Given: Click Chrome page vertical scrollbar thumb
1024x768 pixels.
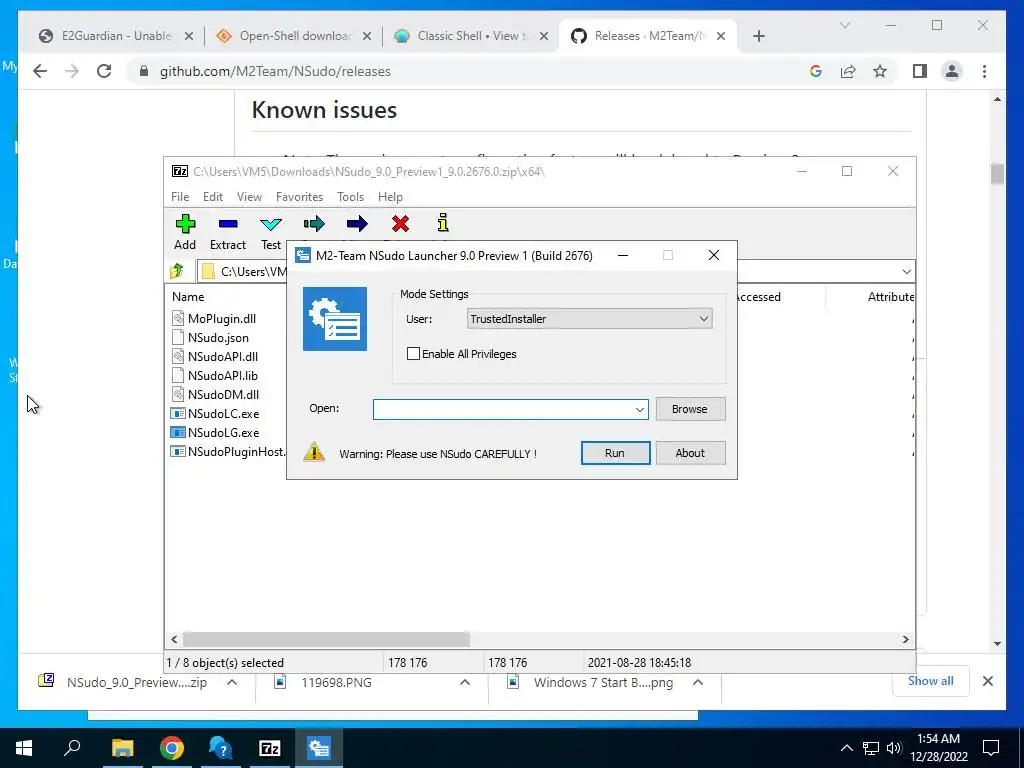Looking at the screenshot, I should tap(997, 174).
